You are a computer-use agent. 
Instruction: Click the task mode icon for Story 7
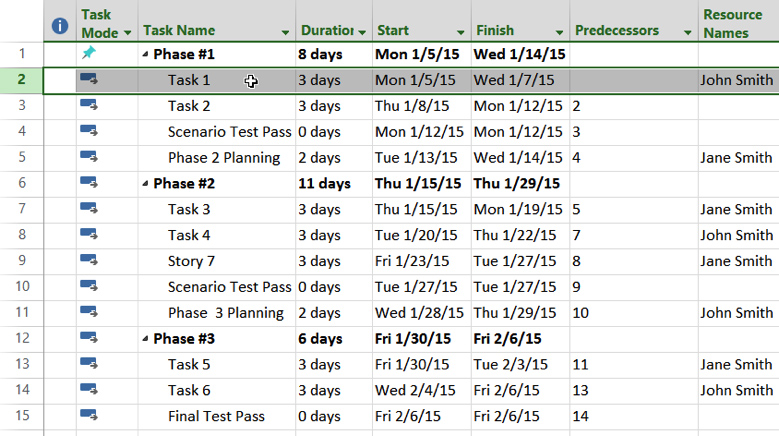89,261
